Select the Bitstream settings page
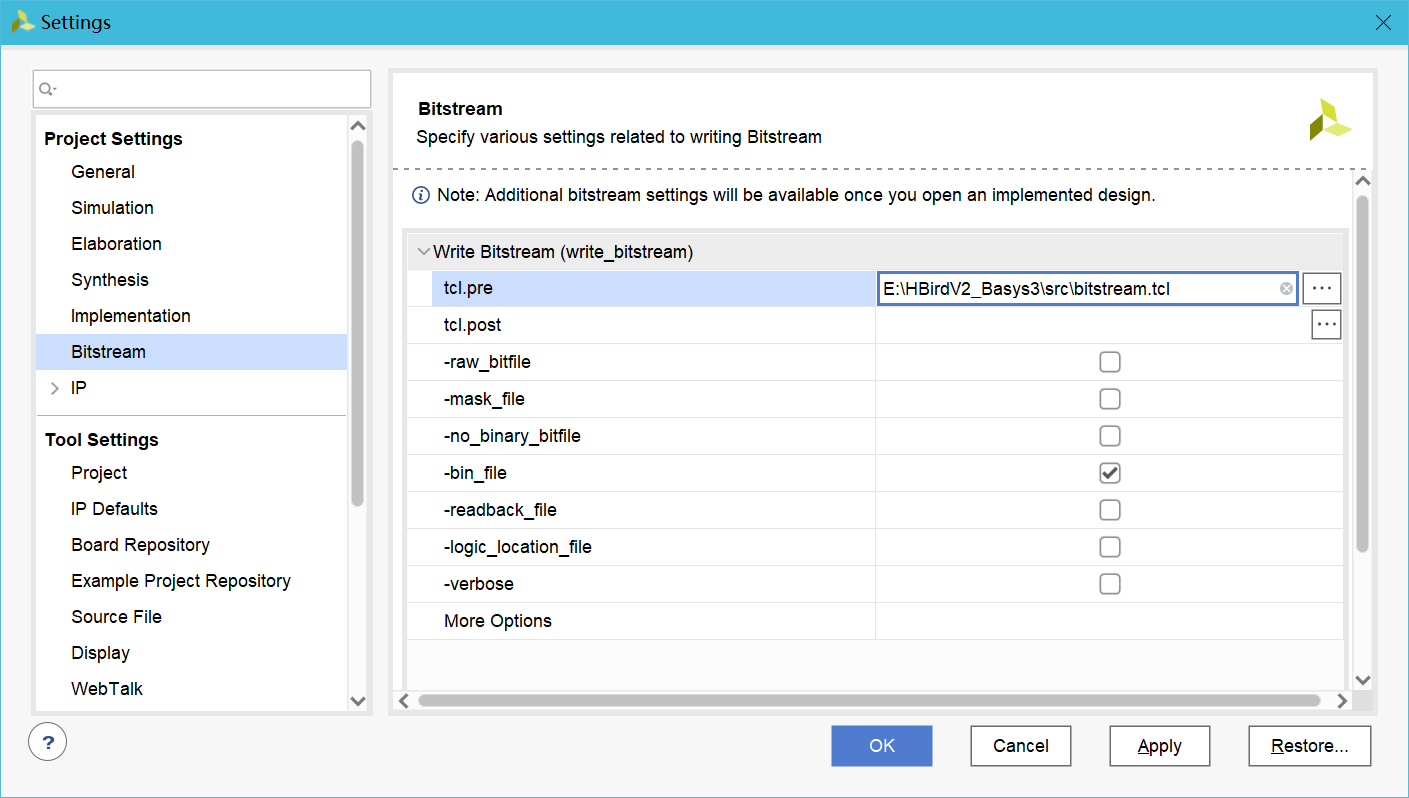 tap(192, 352)
